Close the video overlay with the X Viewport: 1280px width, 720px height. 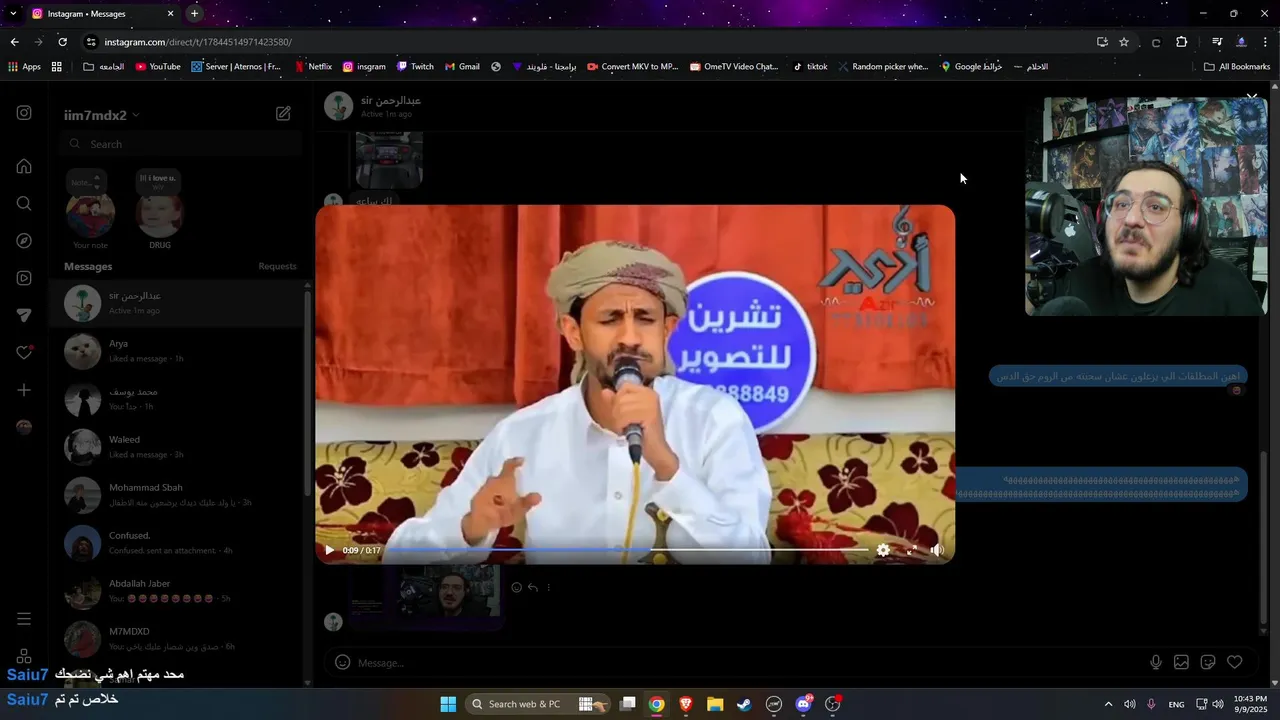(1251, 97)
